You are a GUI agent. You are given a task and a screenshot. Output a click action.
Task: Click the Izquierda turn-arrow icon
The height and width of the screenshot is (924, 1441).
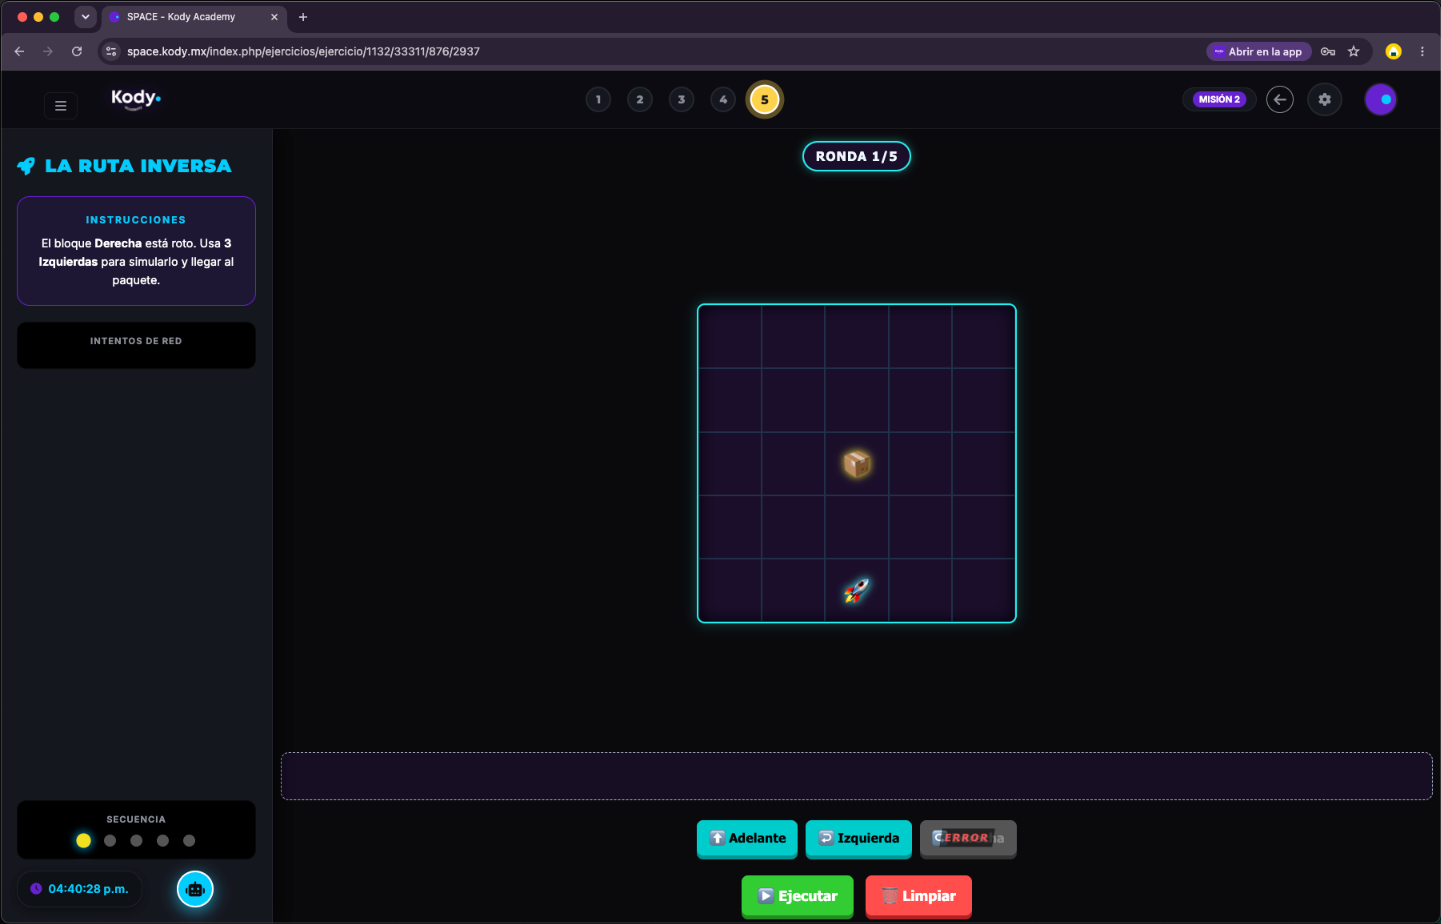point(826,838)
